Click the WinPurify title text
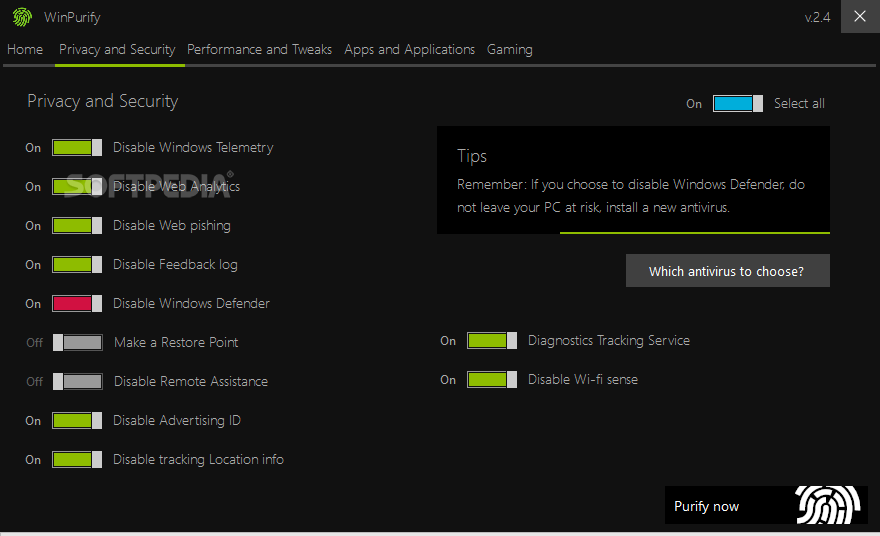 [72, 17]
